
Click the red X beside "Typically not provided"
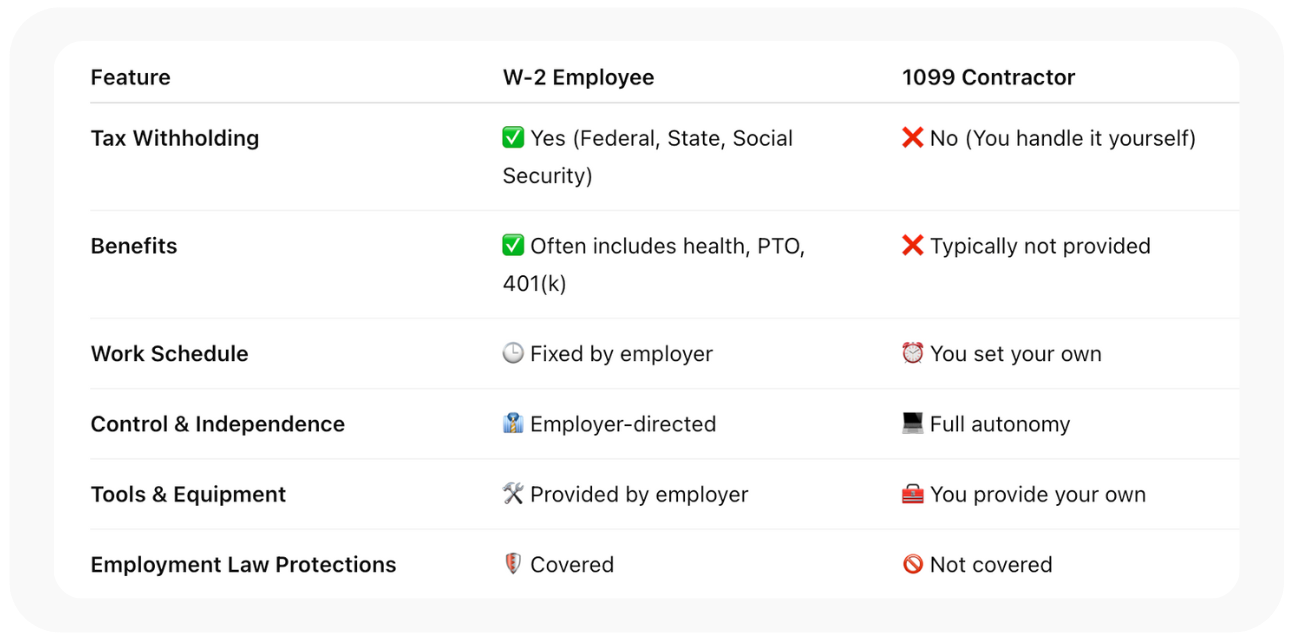(x=912, y=246)
